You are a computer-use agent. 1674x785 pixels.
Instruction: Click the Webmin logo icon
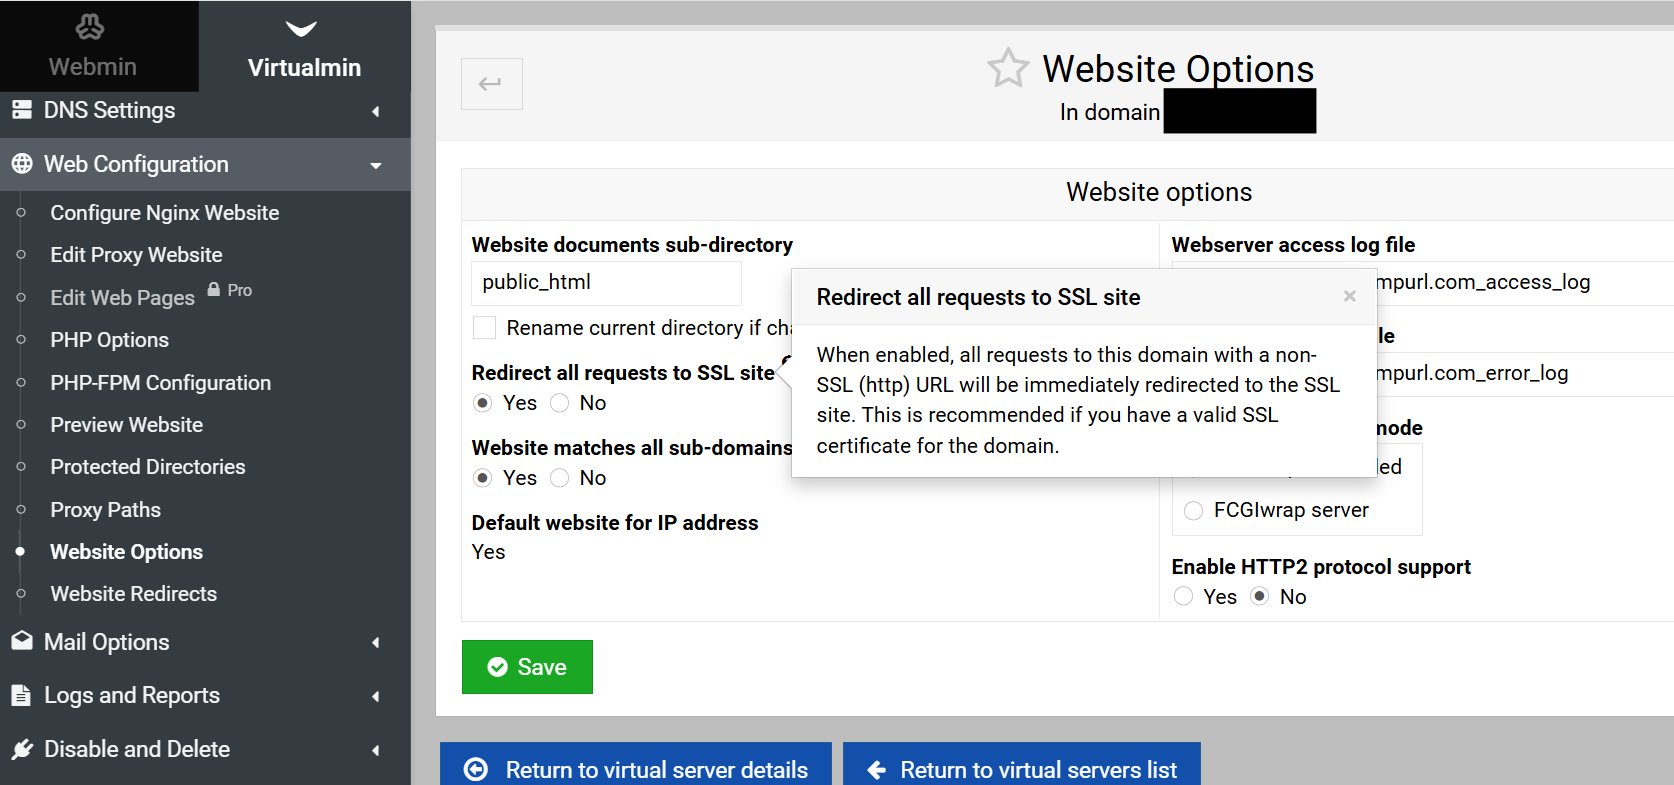tap(90, 27)
